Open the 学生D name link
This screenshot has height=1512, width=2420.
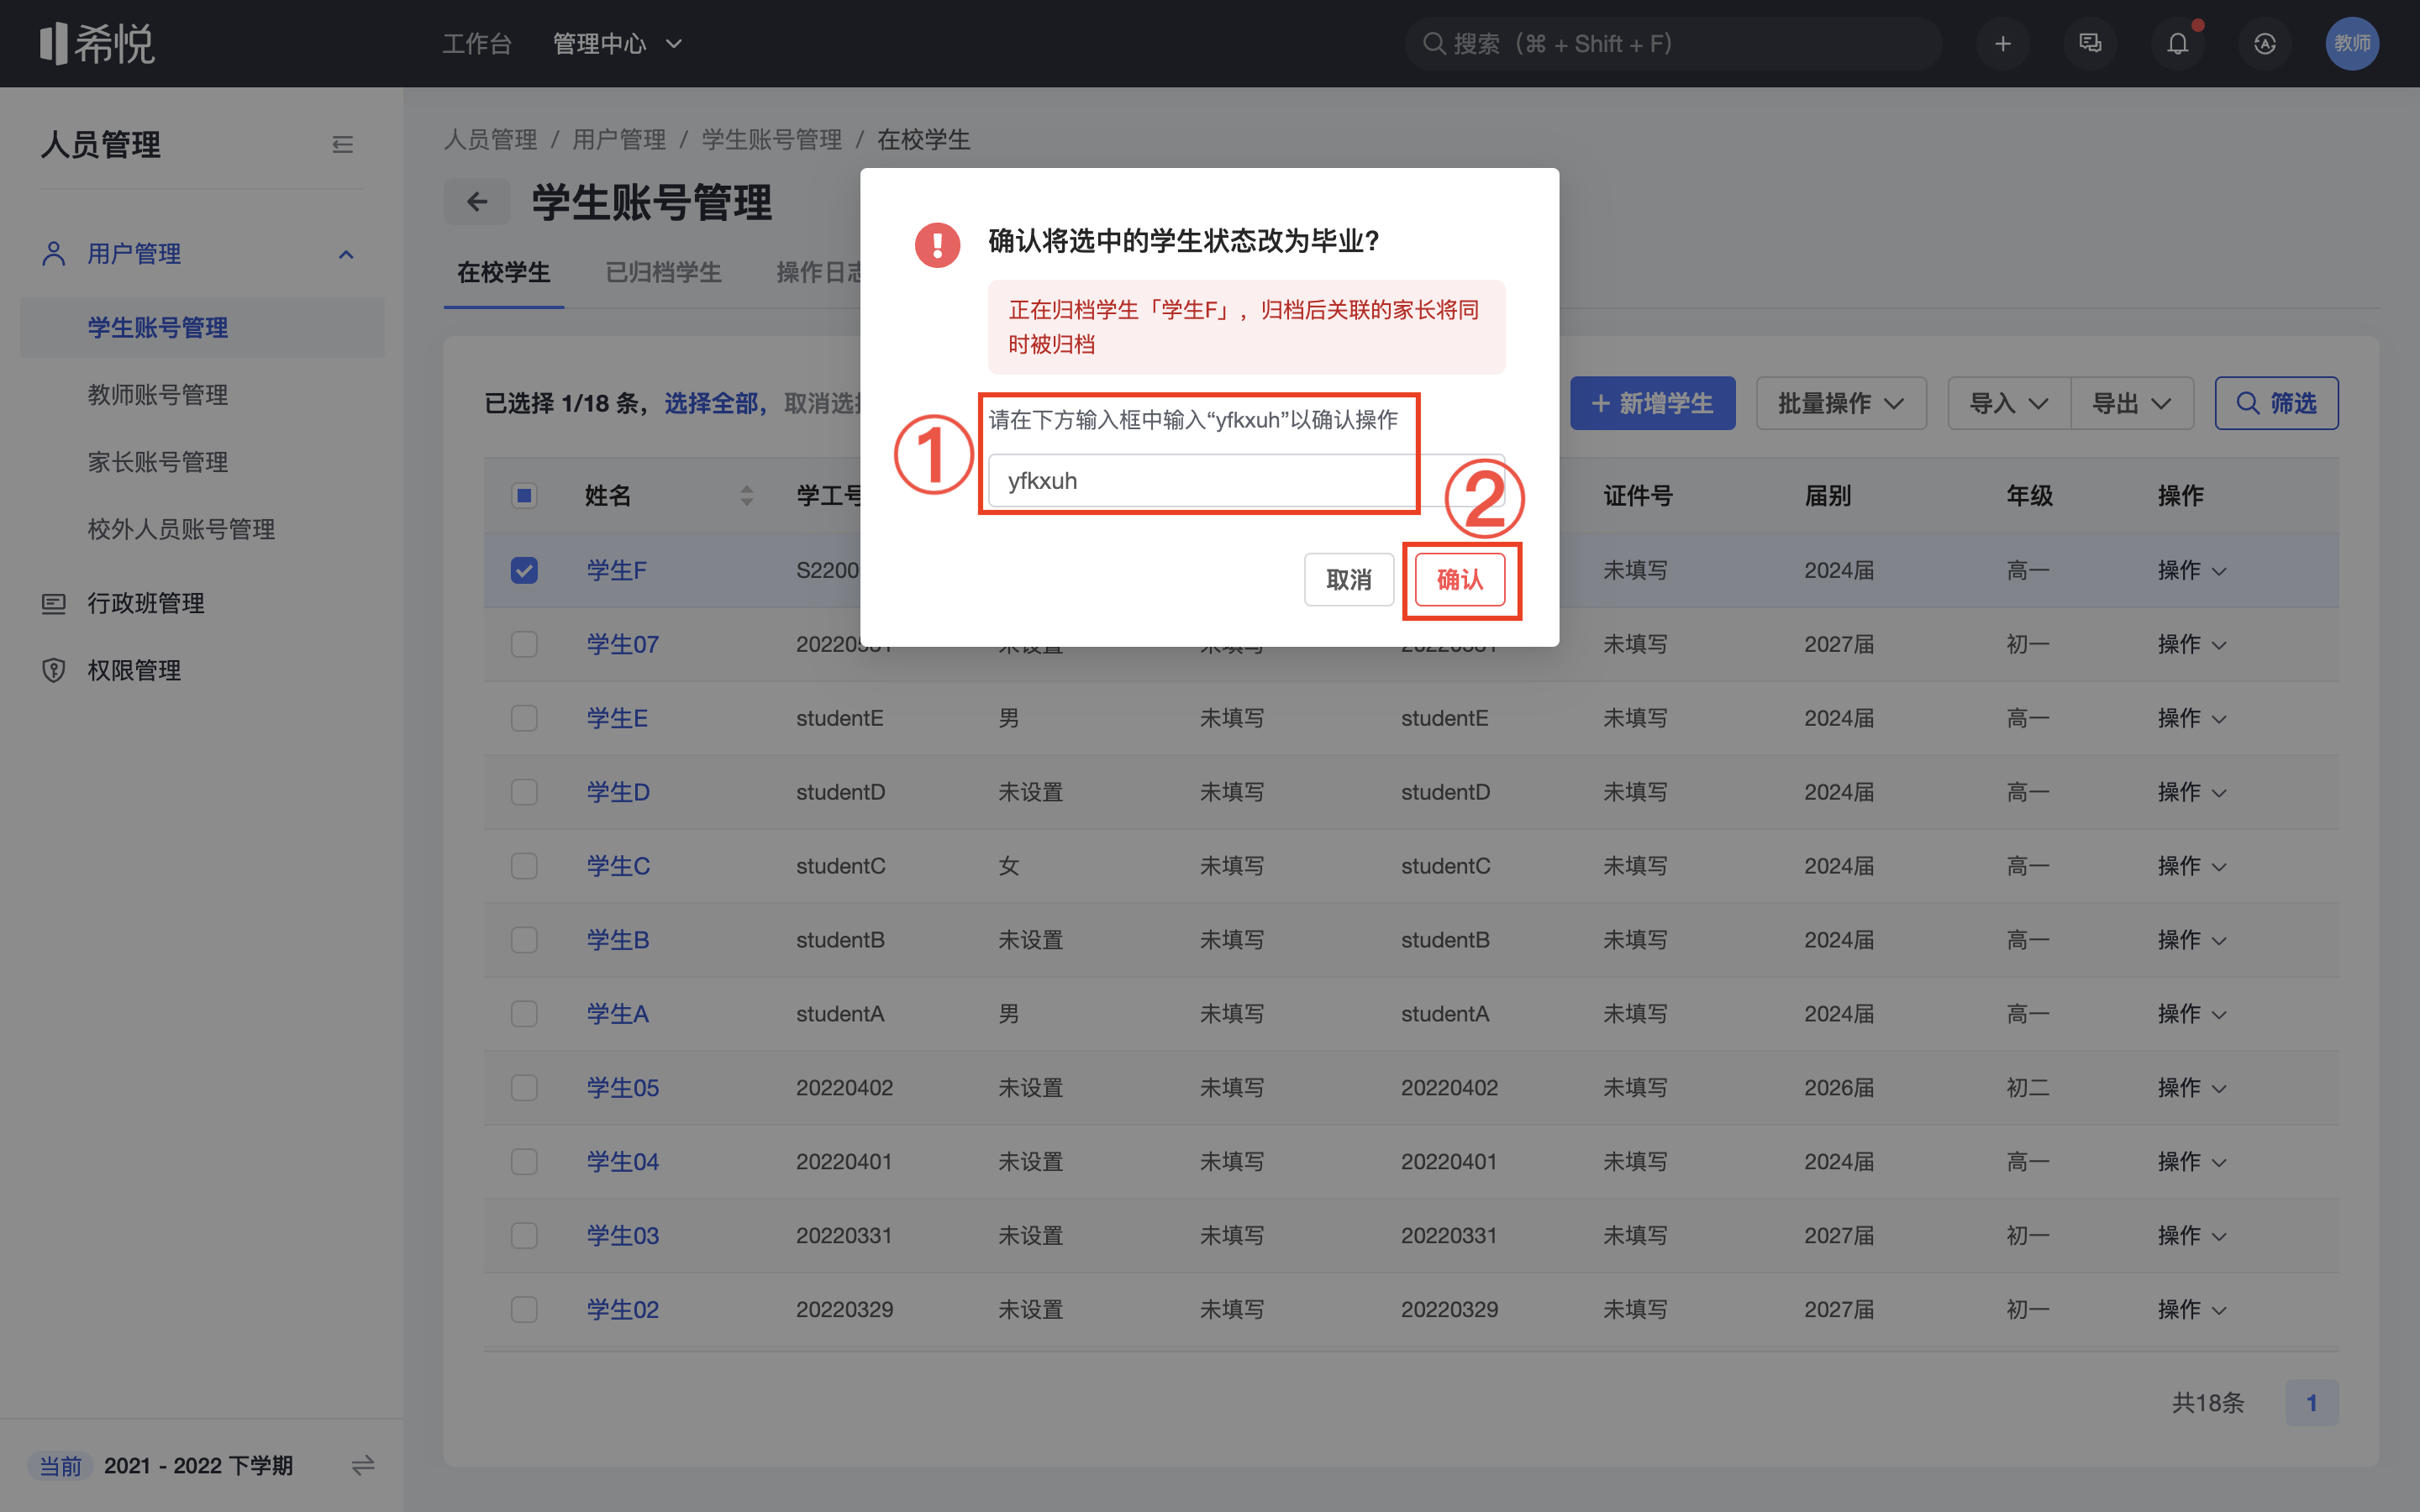click(x=618, y=792)
